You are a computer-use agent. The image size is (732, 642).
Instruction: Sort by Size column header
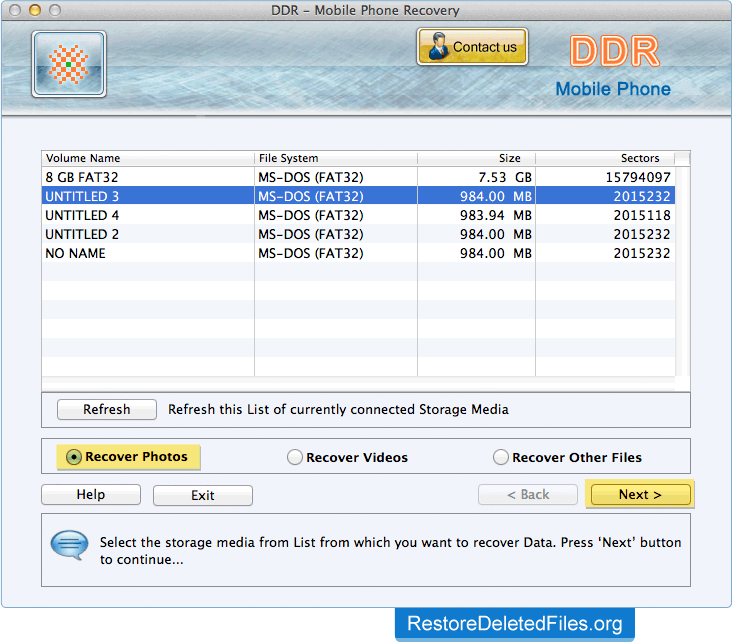pos(476,158)
